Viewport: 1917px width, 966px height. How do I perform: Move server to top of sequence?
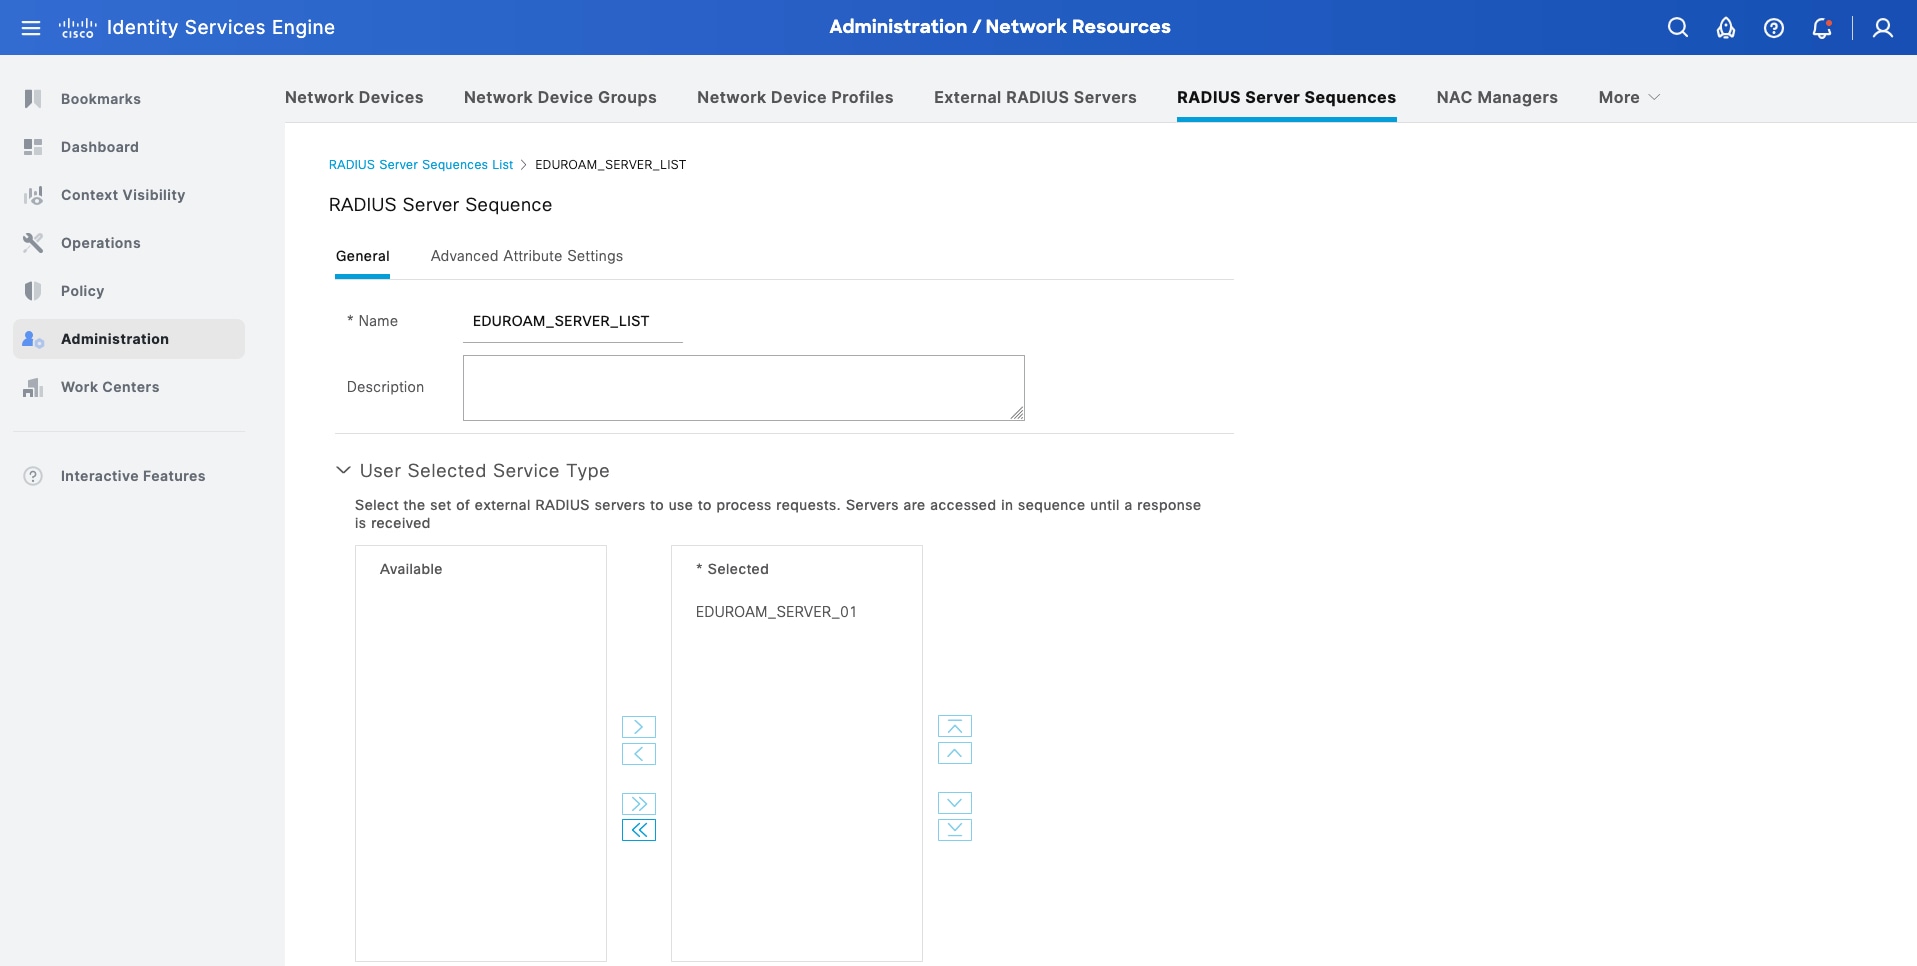(x=955, y=727)
